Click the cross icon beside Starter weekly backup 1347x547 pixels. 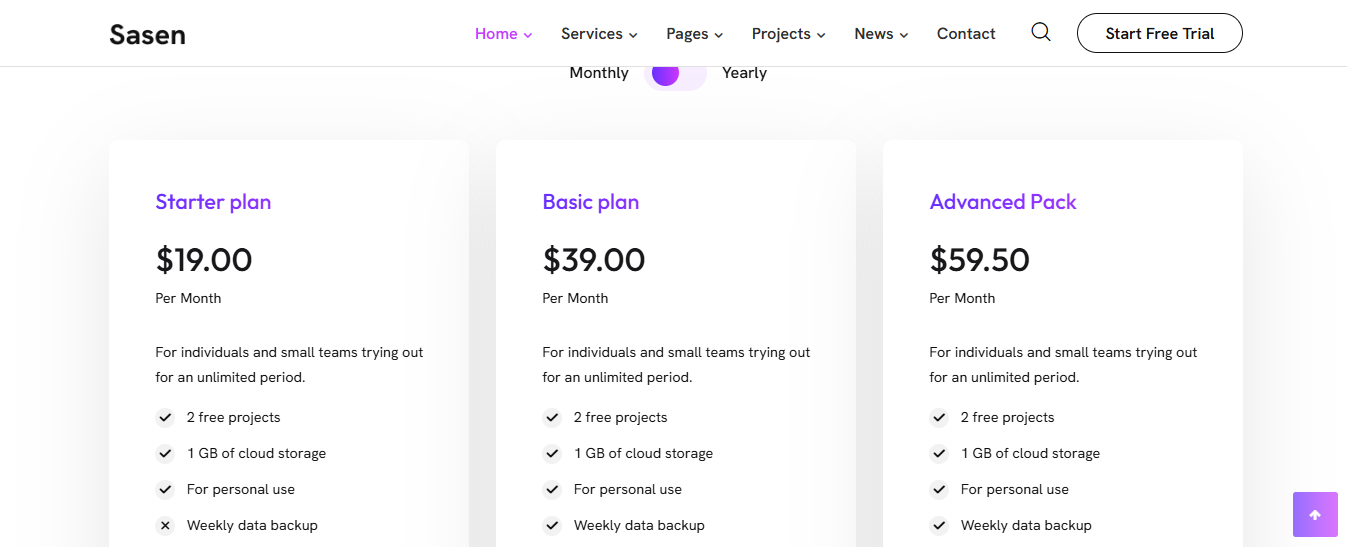[165, 525]
